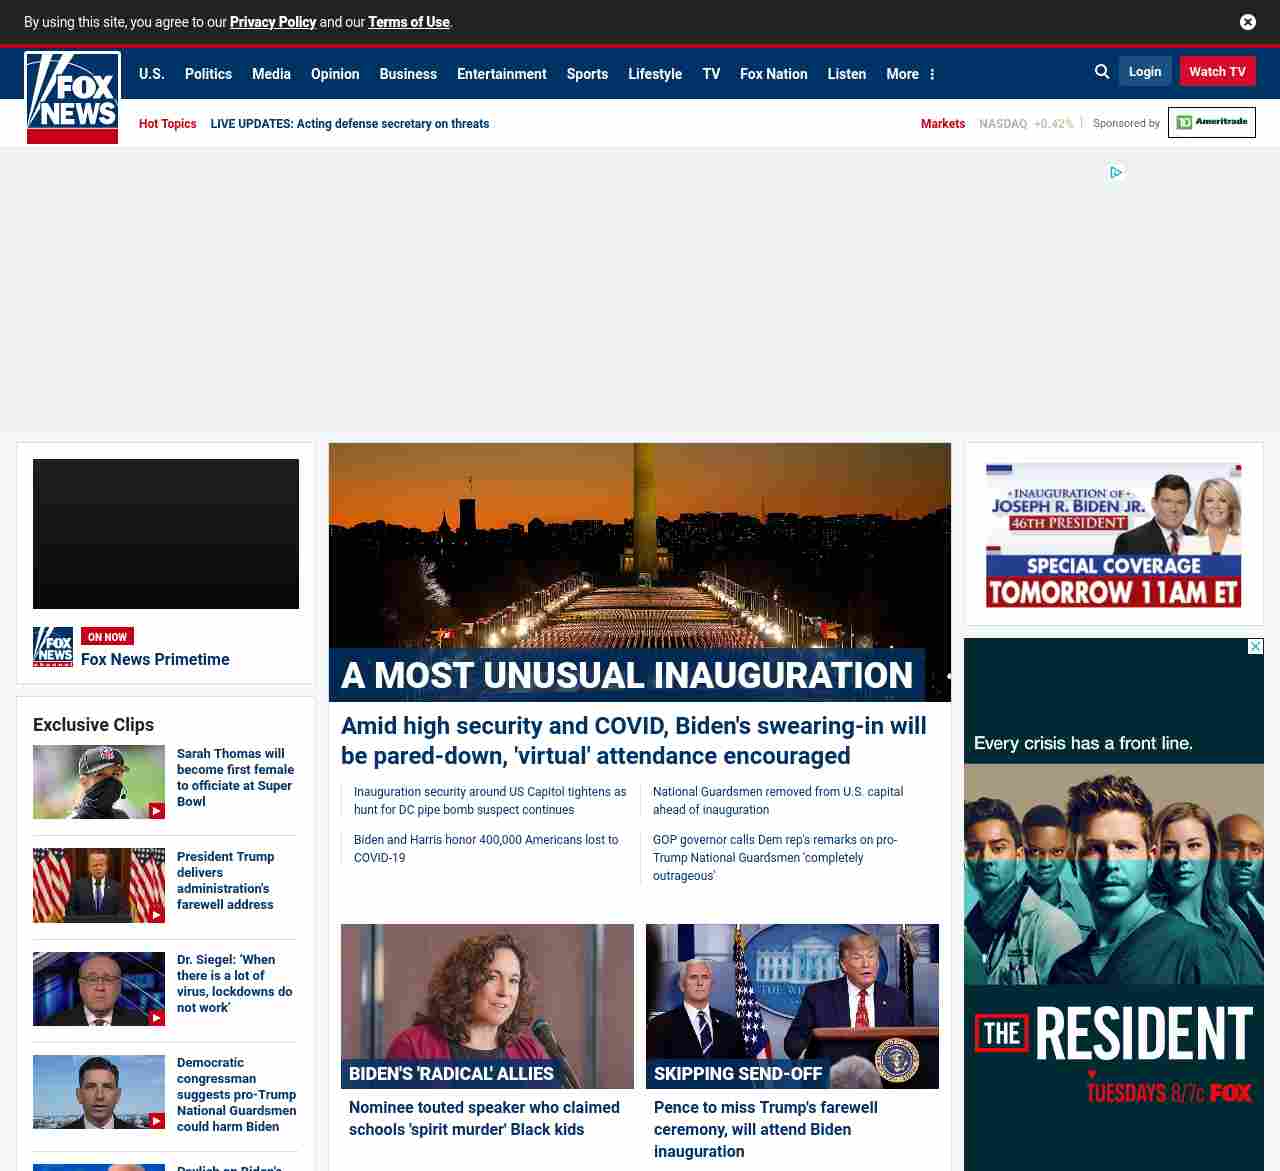Open Pence to miss Trump's farewell headline
Screen dimensions: 1280x1171
coord(766,1129)
